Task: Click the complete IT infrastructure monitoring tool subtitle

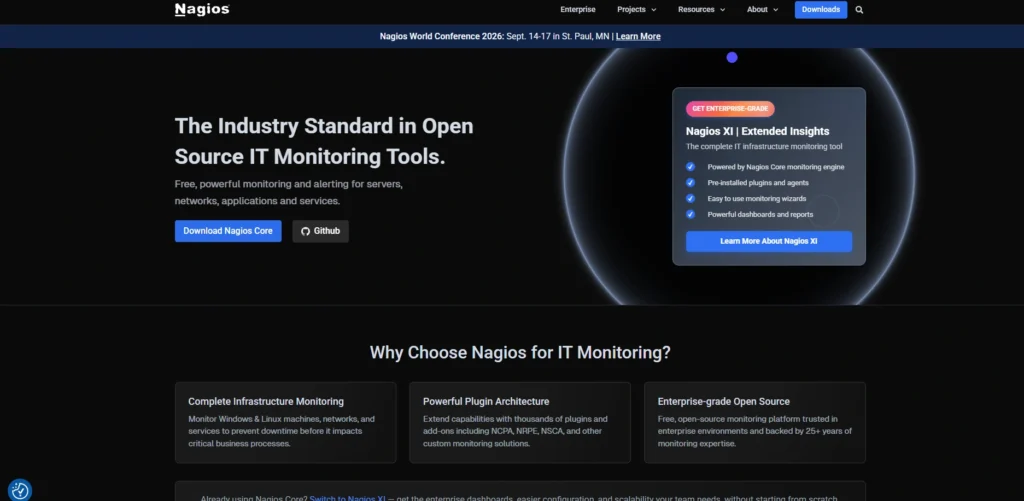Action: [764, 147]
